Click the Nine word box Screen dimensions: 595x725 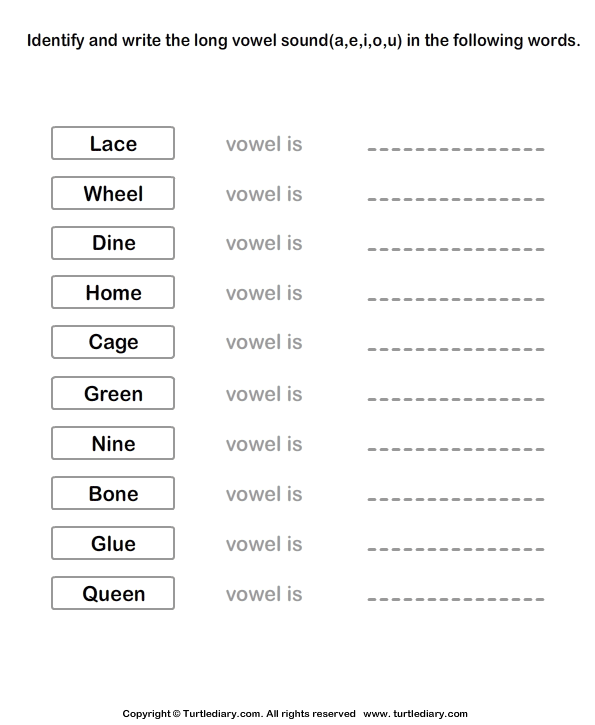[113, 443]
